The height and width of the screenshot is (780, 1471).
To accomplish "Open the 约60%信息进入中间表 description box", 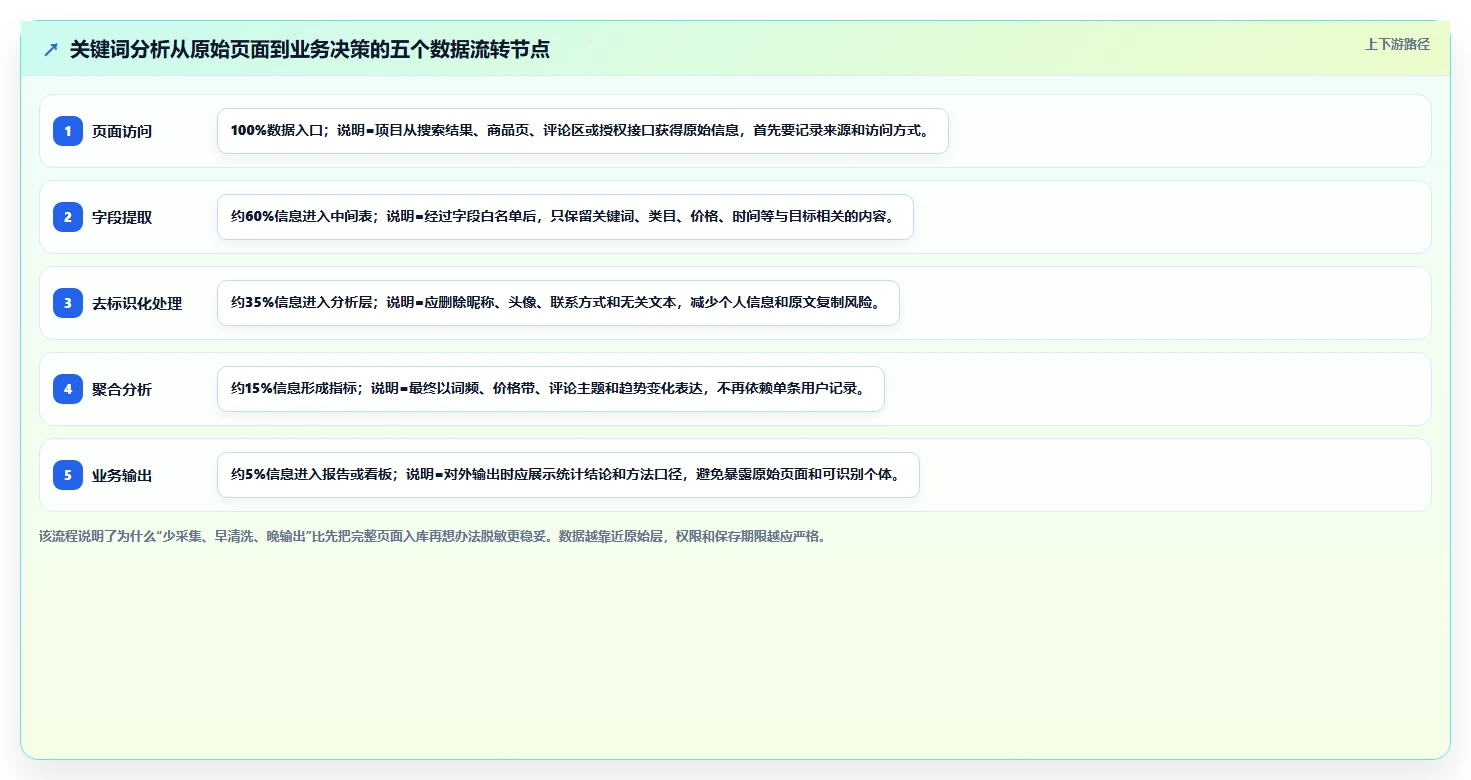I will tap(565, 217).
